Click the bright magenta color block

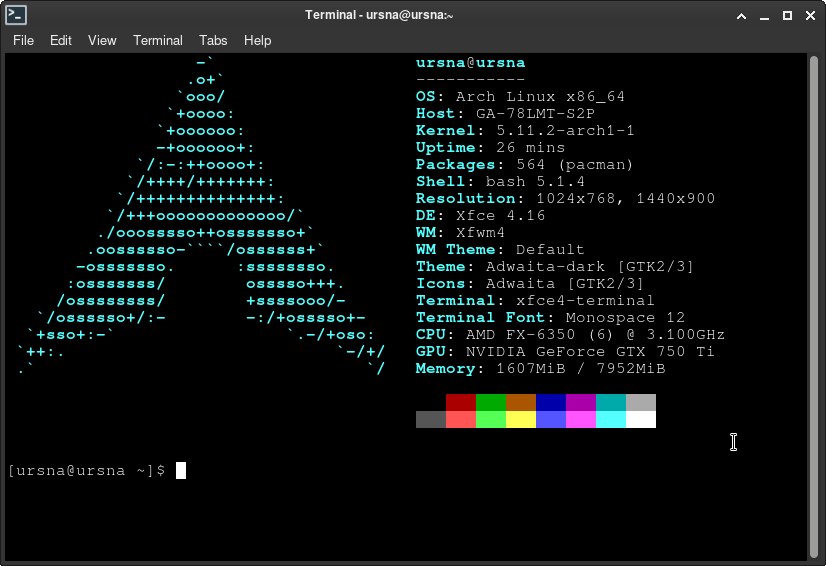pos(581,419)
